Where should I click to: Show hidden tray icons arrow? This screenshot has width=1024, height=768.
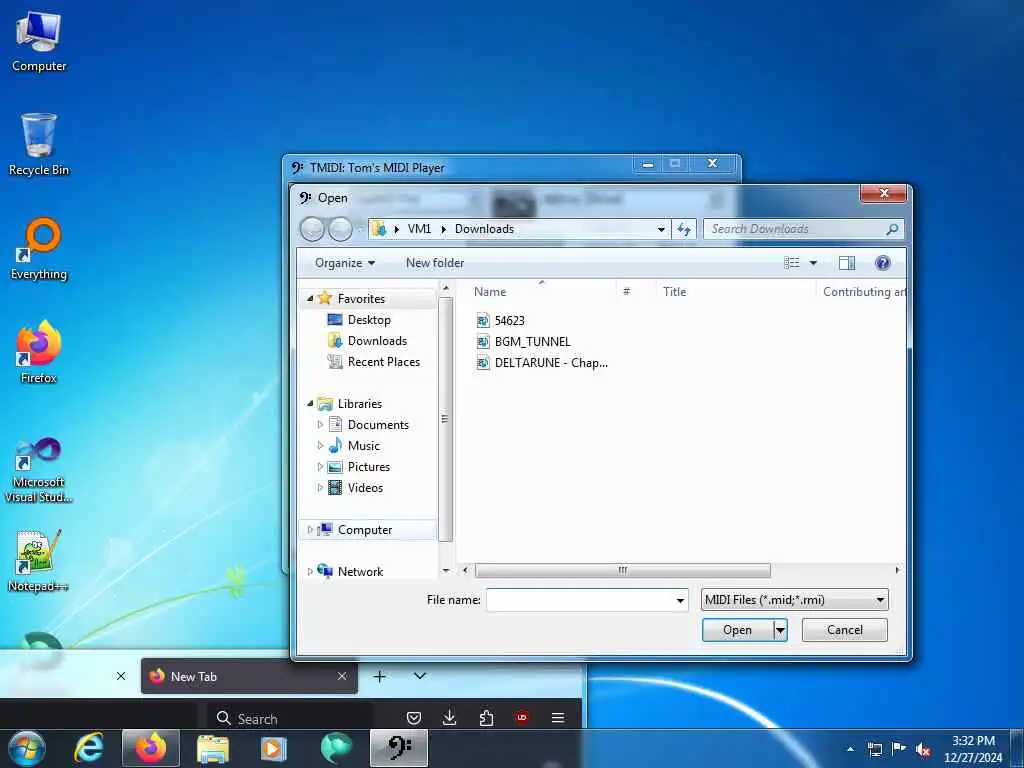click(850, 749)
